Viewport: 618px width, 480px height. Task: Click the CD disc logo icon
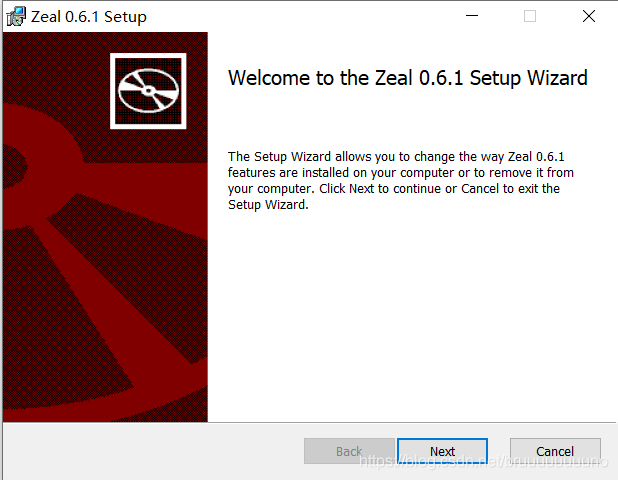pyautogui.click(x=147, y=90)
